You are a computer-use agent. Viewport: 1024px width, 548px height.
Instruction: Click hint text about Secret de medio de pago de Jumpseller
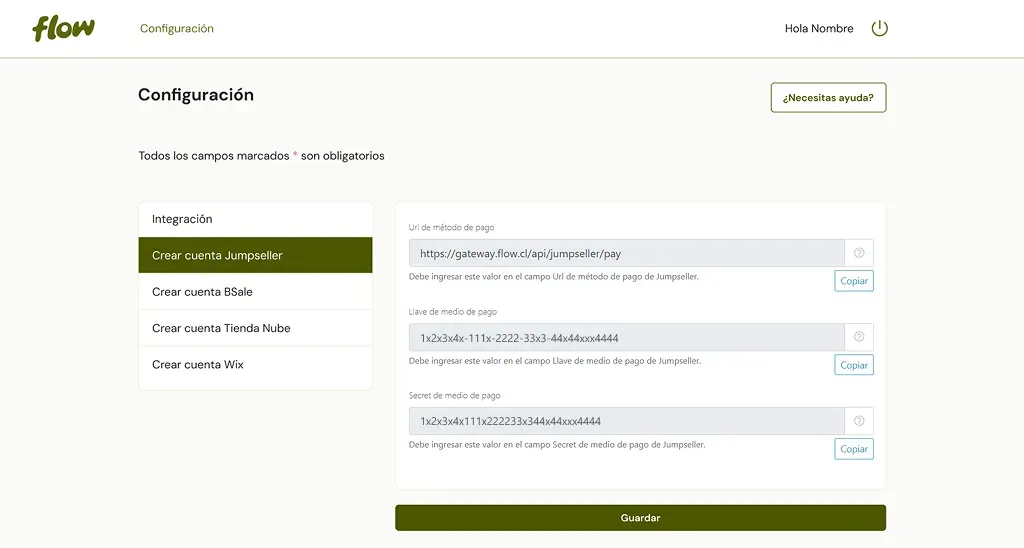pos(557,444)
